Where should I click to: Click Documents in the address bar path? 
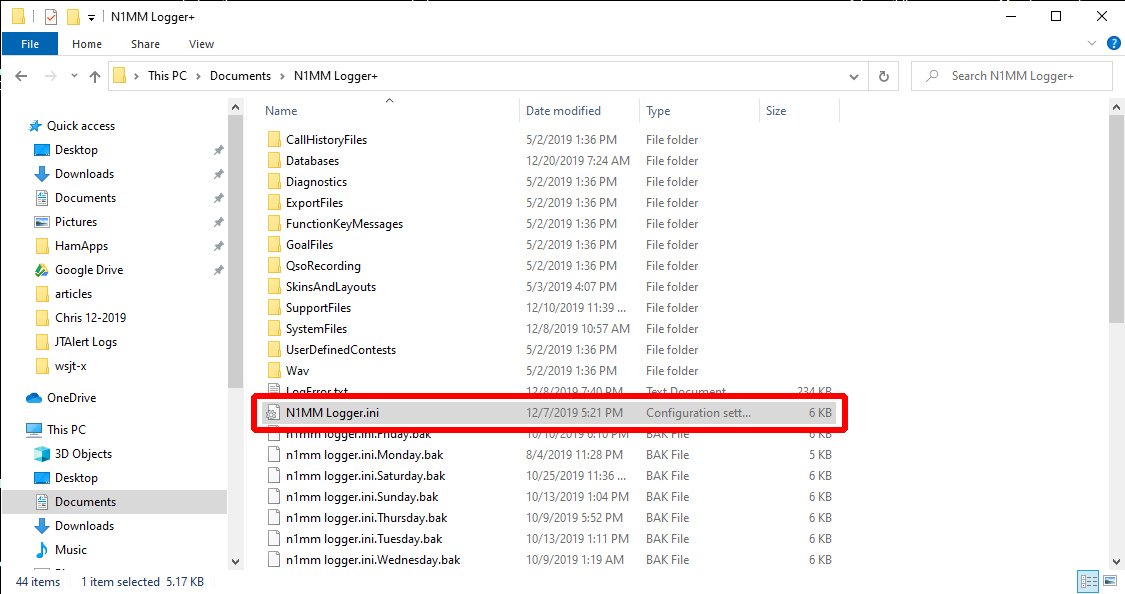click(x=240, y=76)
